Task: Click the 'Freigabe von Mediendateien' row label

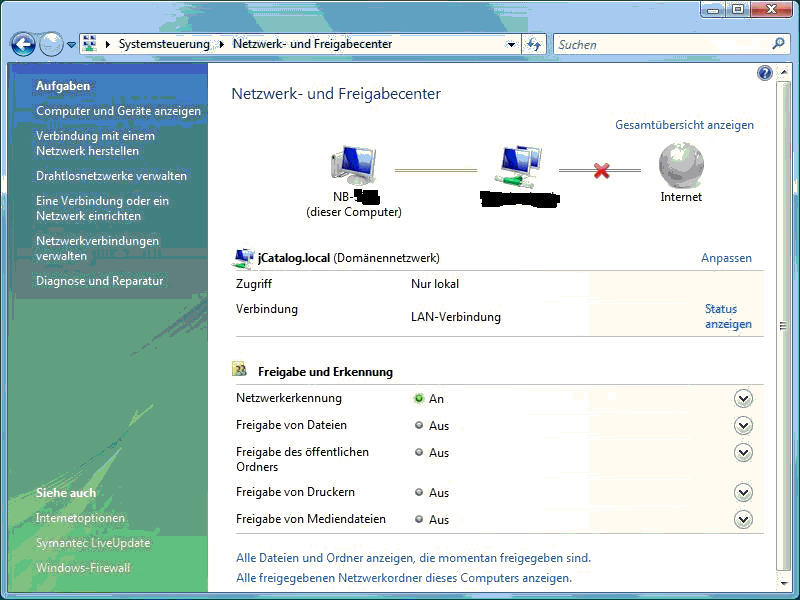Action: [x=311, y=519]
